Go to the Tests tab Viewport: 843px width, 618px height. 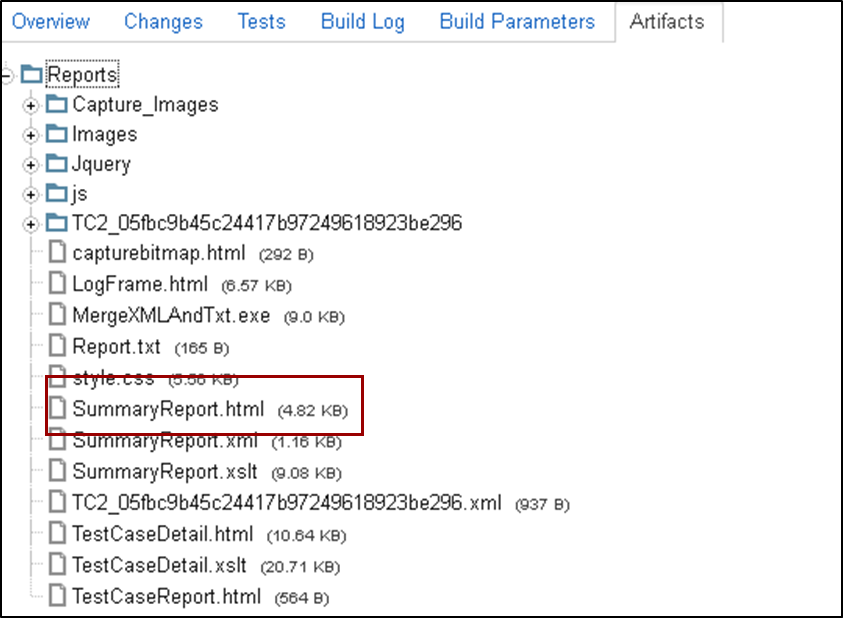261,21
